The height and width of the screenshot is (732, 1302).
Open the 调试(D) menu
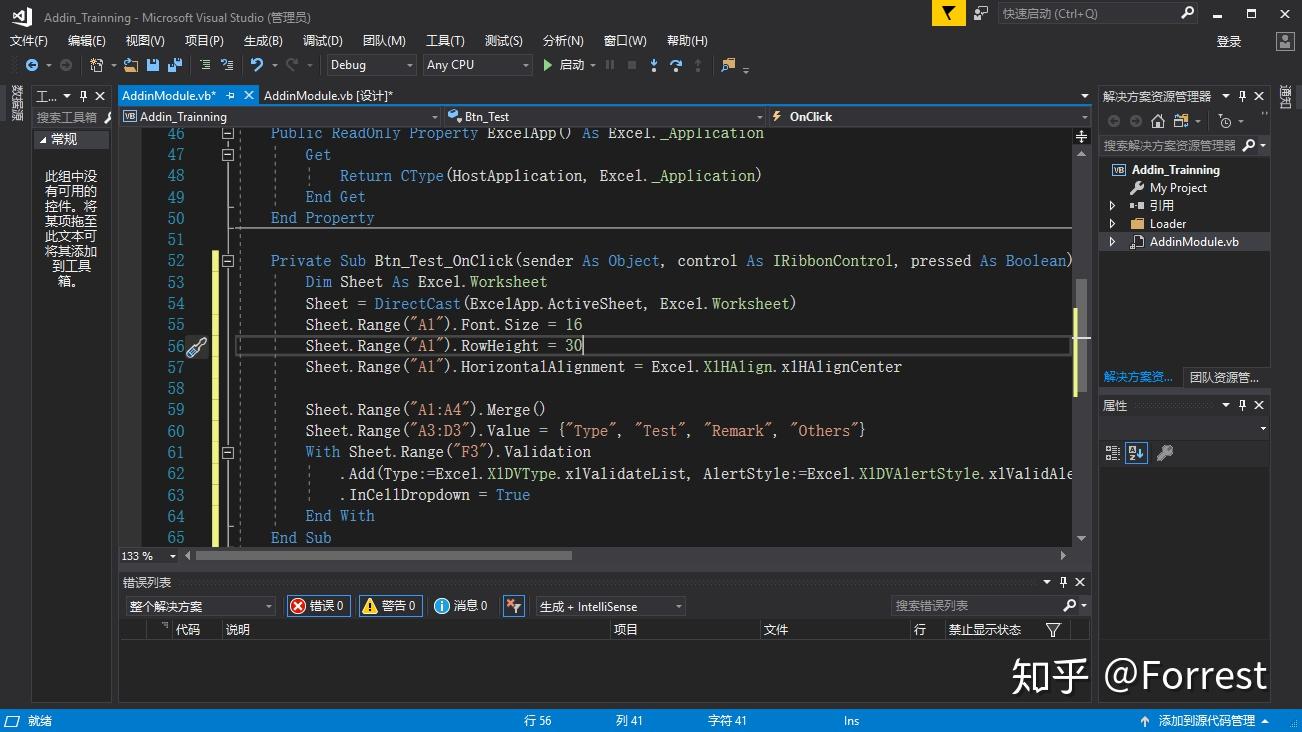[x=322, y=41]
